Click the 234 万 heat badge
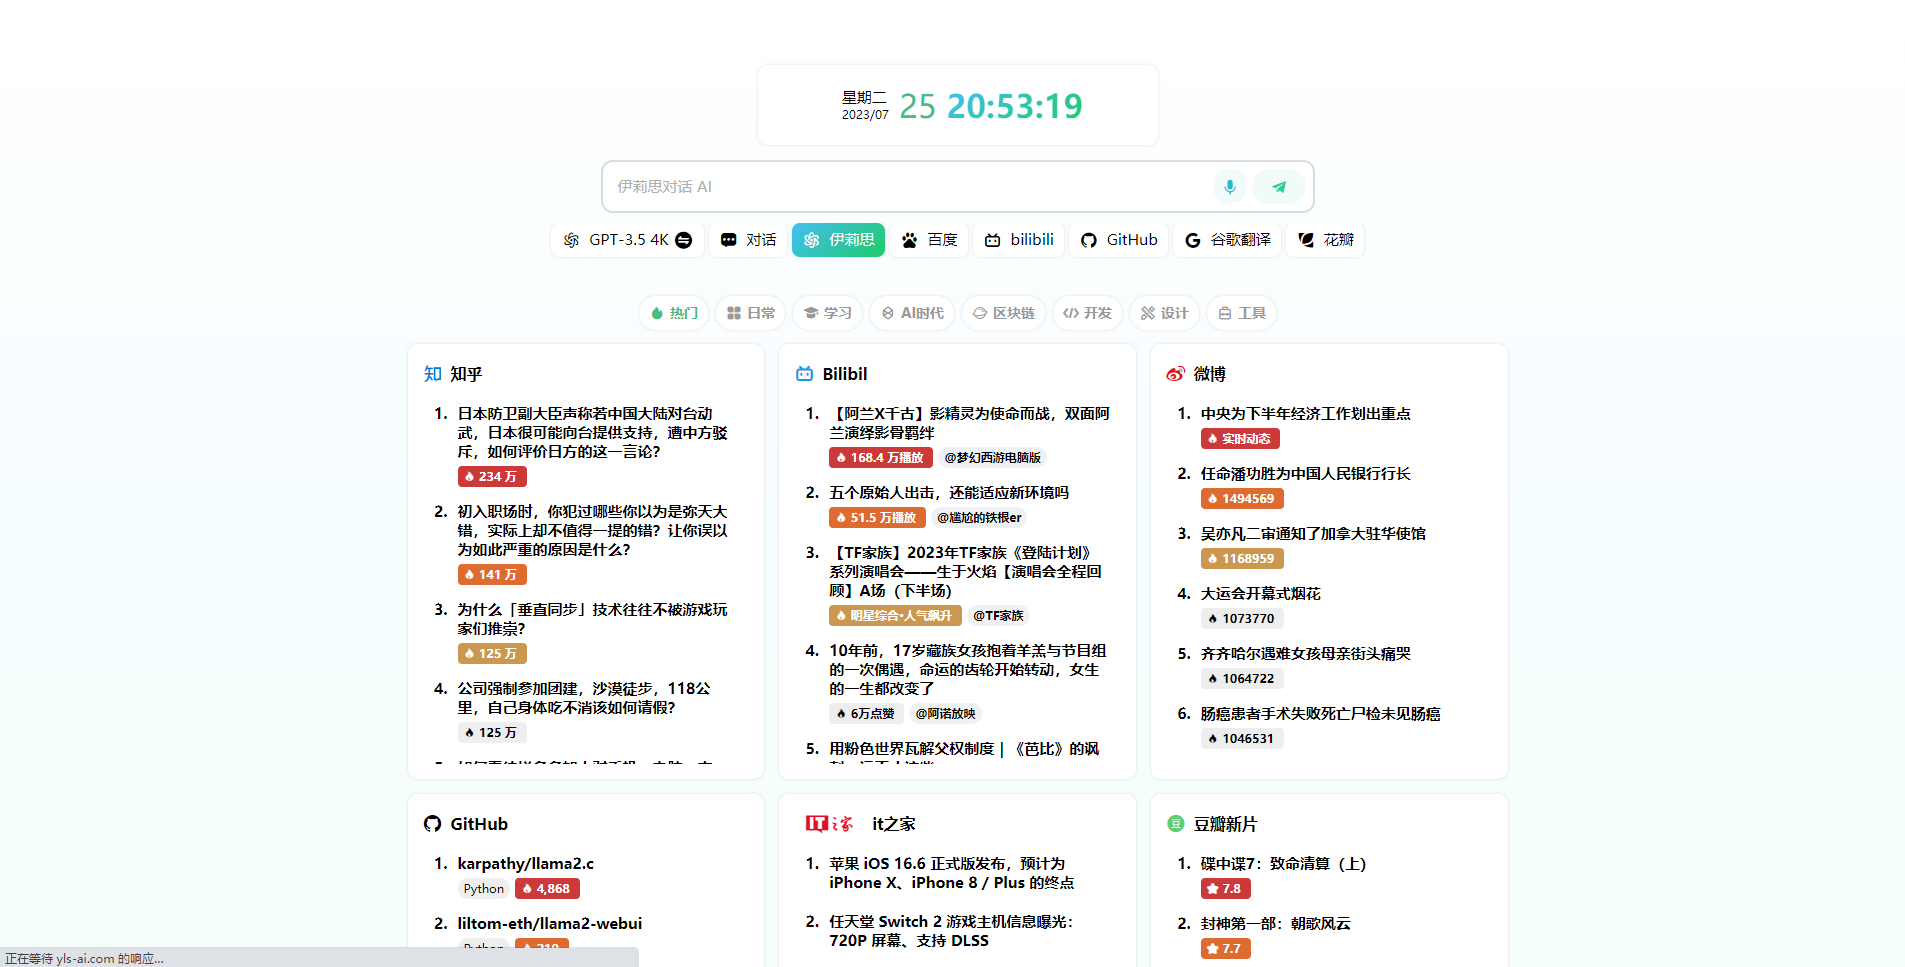1905x967 pixels. pyautogui.click(x=492, y=477)
